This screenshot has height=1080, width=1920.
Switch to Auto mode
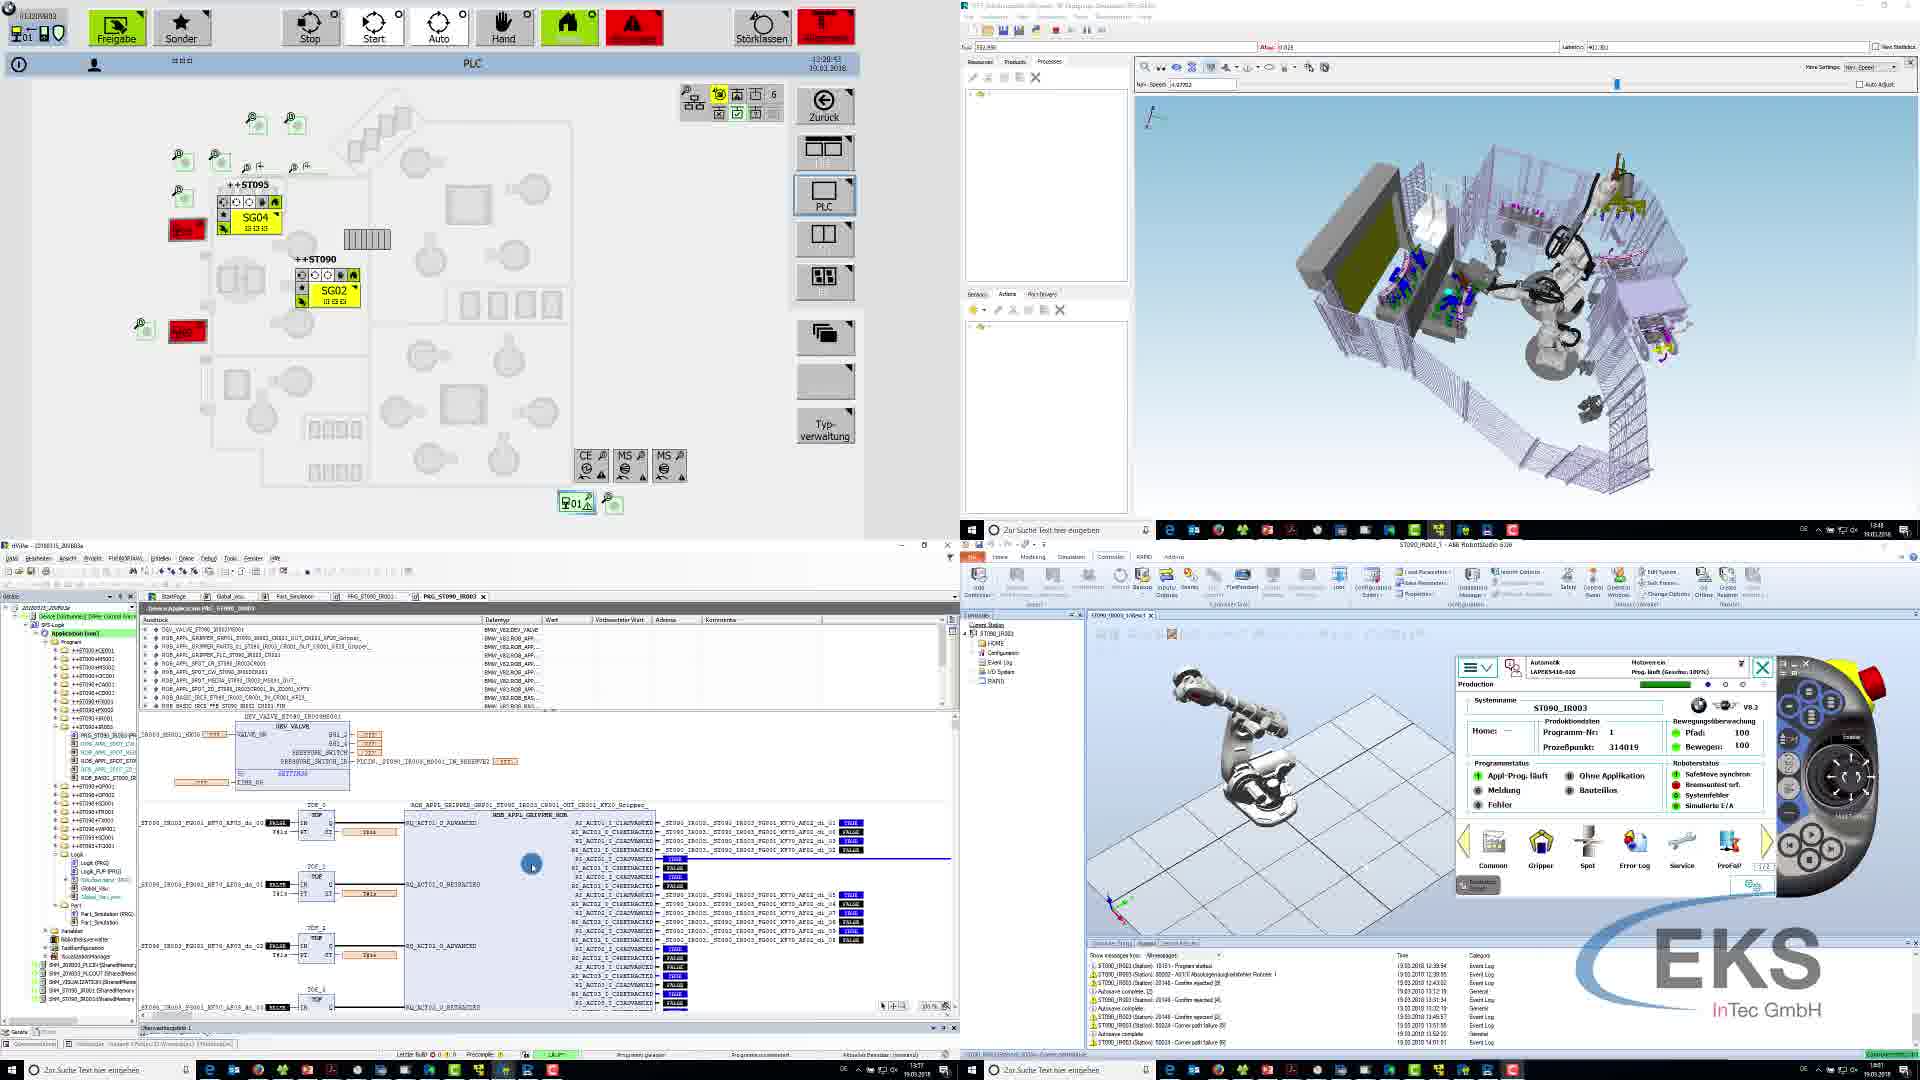439,27
